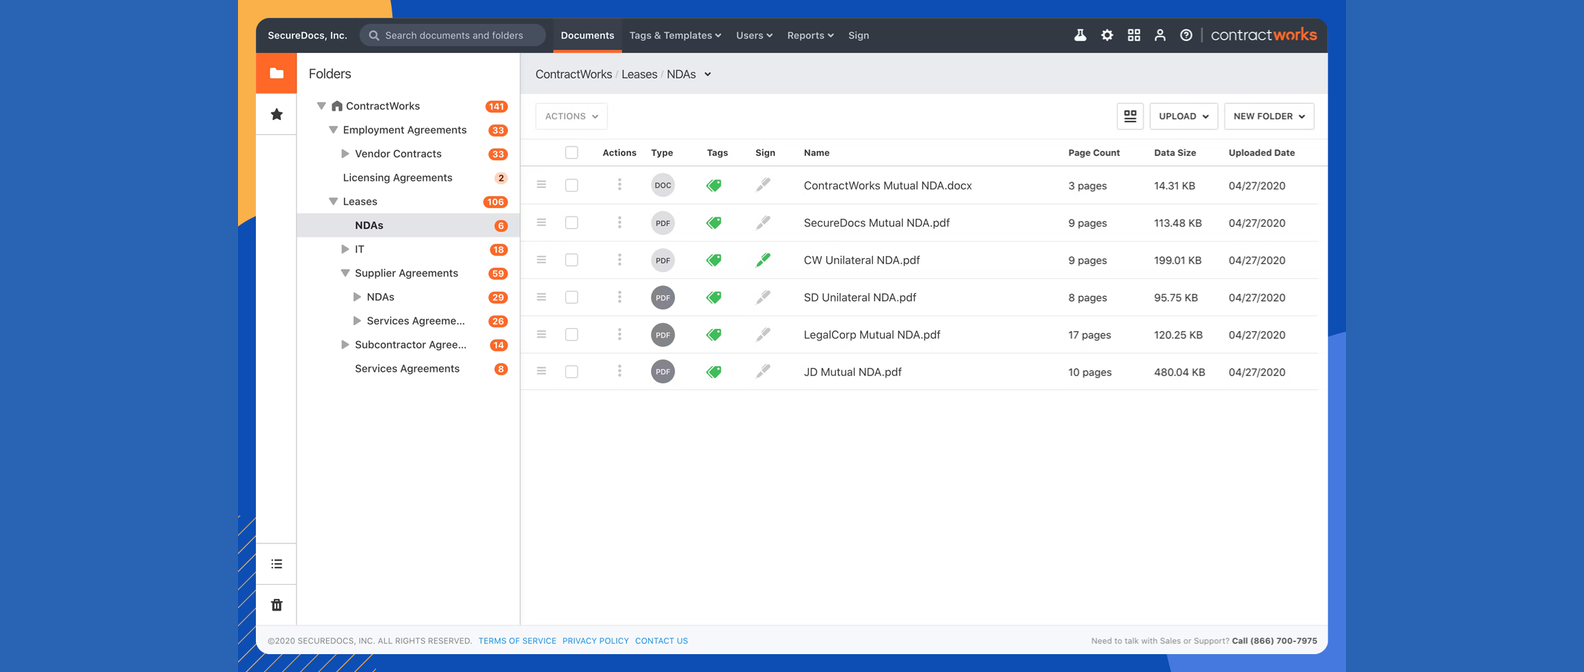Select the Services Agreements folder with badge 8
1584x672 pixels.
click(x=407, y=369)
